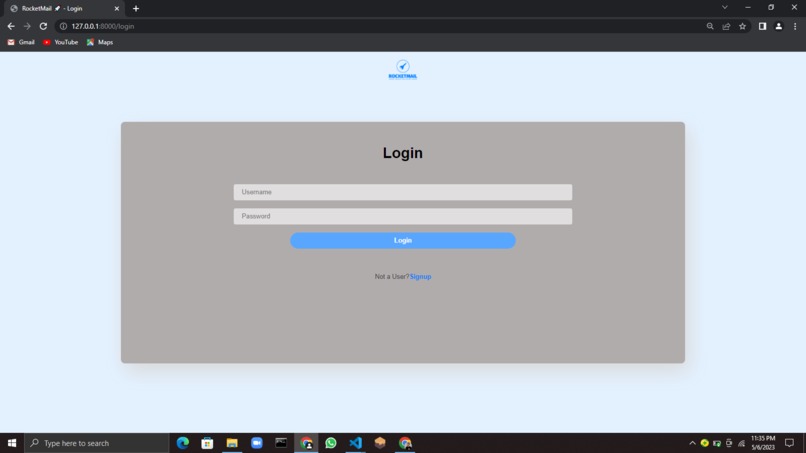Click the site information icon in address bar
The width and height of the screenshot is (806, 453).
coord(63,26)
